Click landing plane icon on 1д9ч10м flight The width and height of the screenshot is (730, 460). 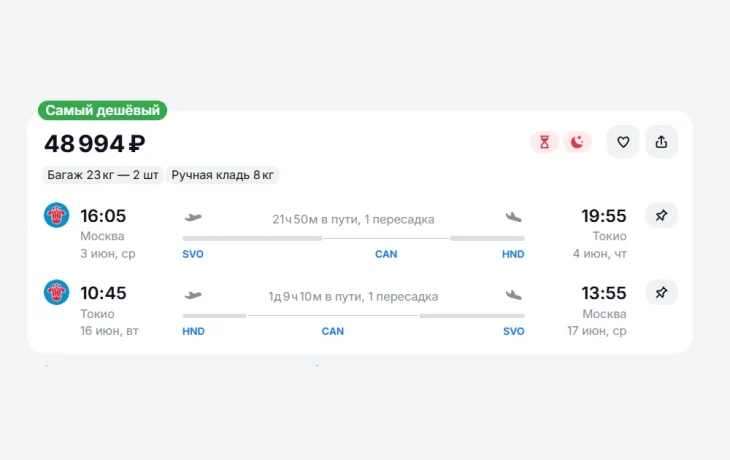point(514,295)
